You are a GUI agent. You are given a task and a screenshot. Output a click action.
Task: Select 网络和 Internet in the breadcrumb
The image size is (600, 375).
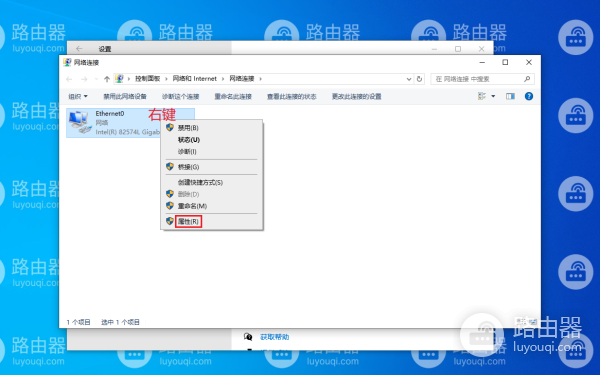point(194,79)
